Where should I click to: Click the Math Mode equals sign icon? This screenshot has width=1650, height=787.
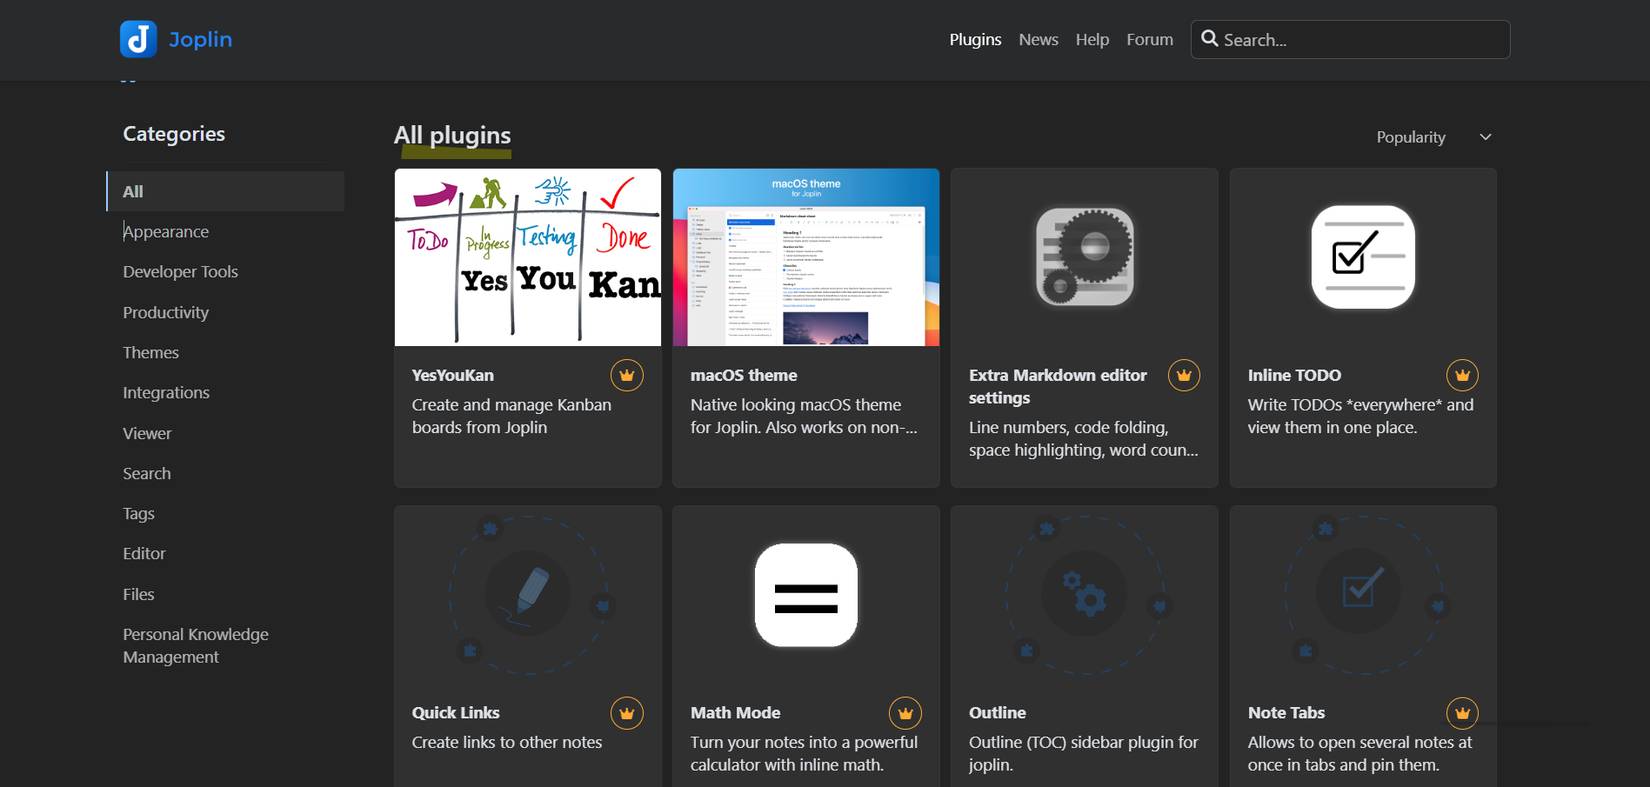click(806, 595)
